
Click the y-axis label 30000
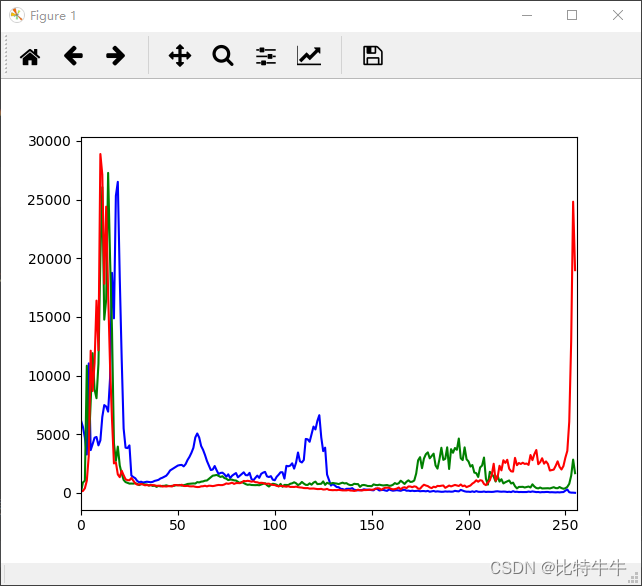tap(49, 141)
